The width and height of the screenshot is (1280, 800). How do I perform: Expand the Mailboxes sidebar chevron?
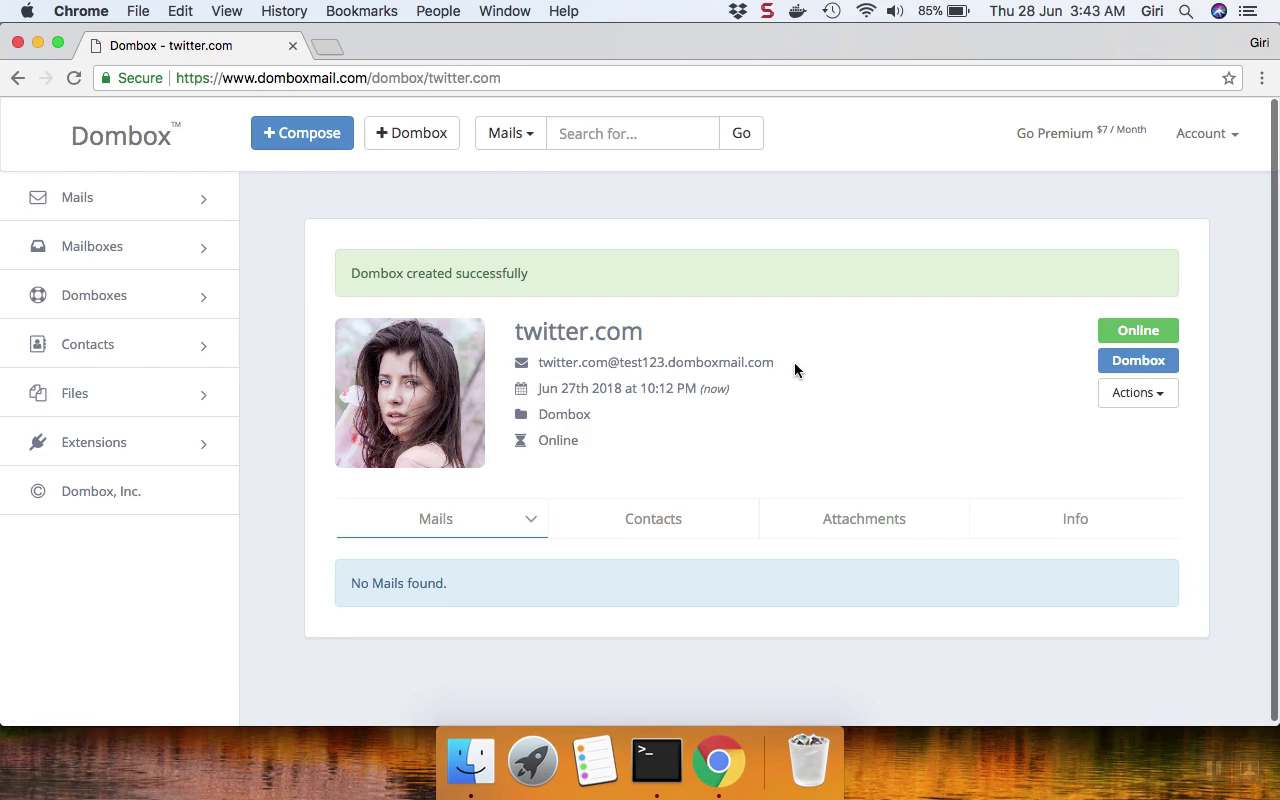(203, 248)
